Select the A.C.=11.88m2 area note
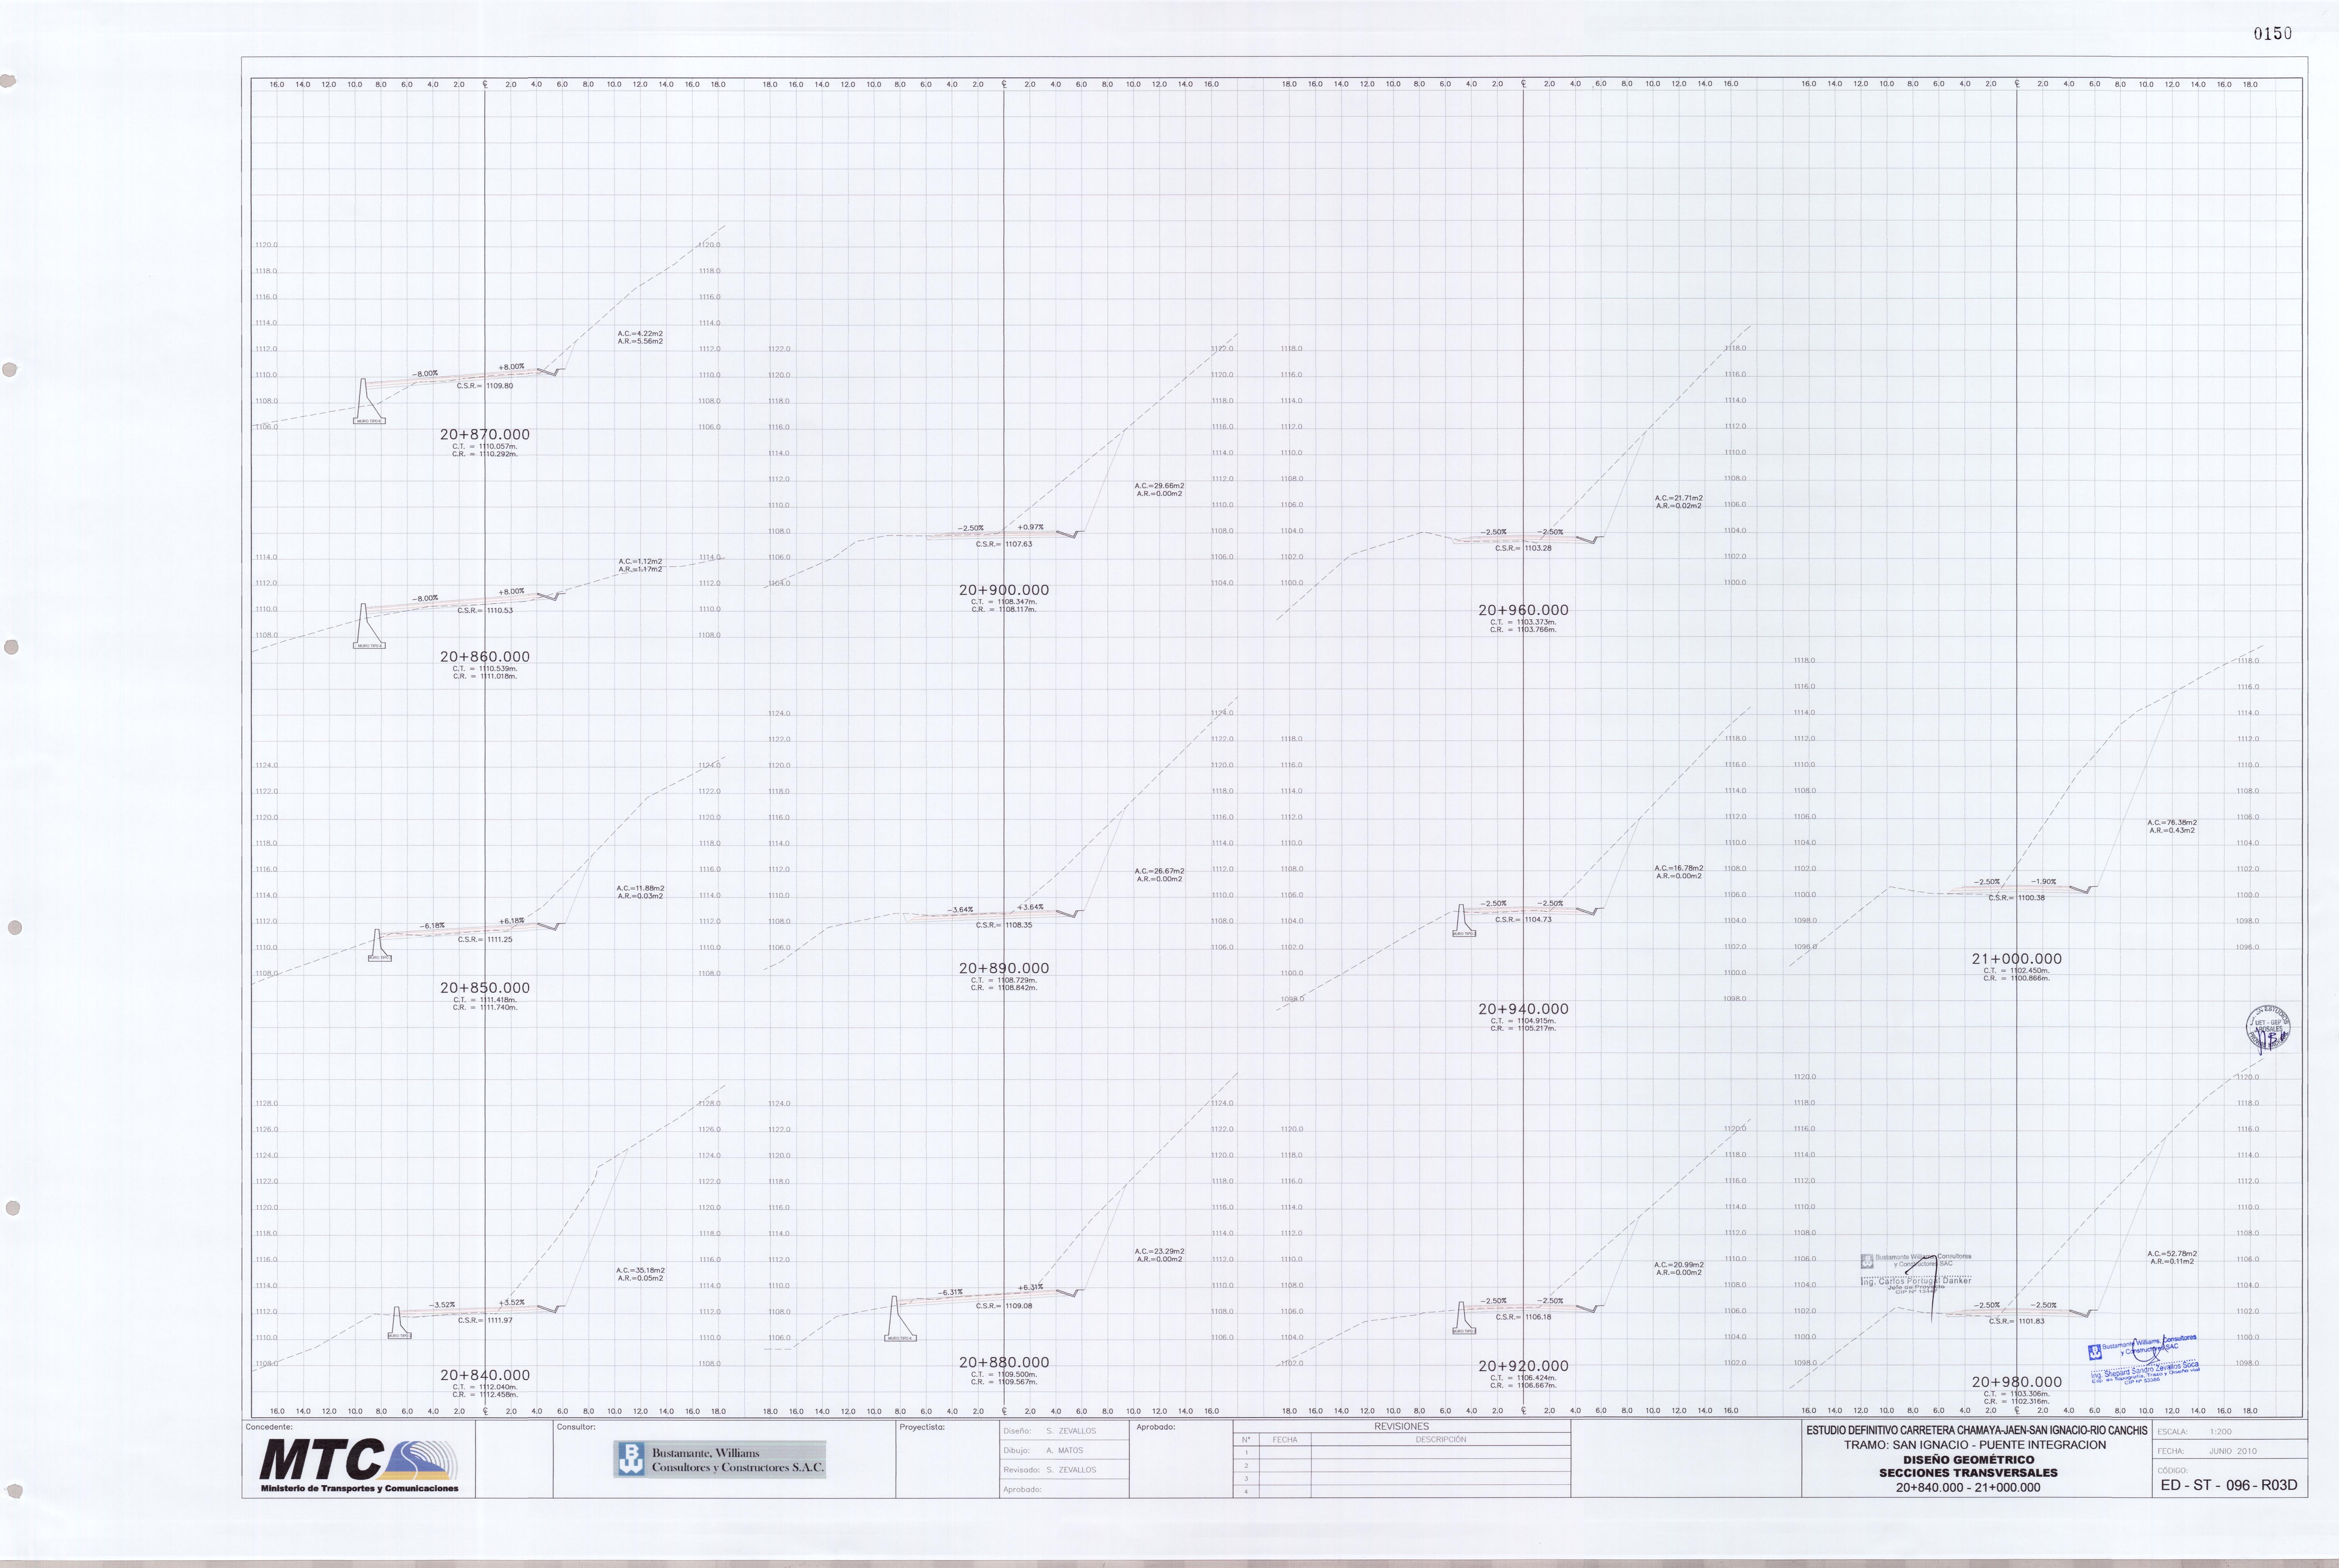Image resolution: width=2339 pixels, height=1568 pixels. pos(640,889)
